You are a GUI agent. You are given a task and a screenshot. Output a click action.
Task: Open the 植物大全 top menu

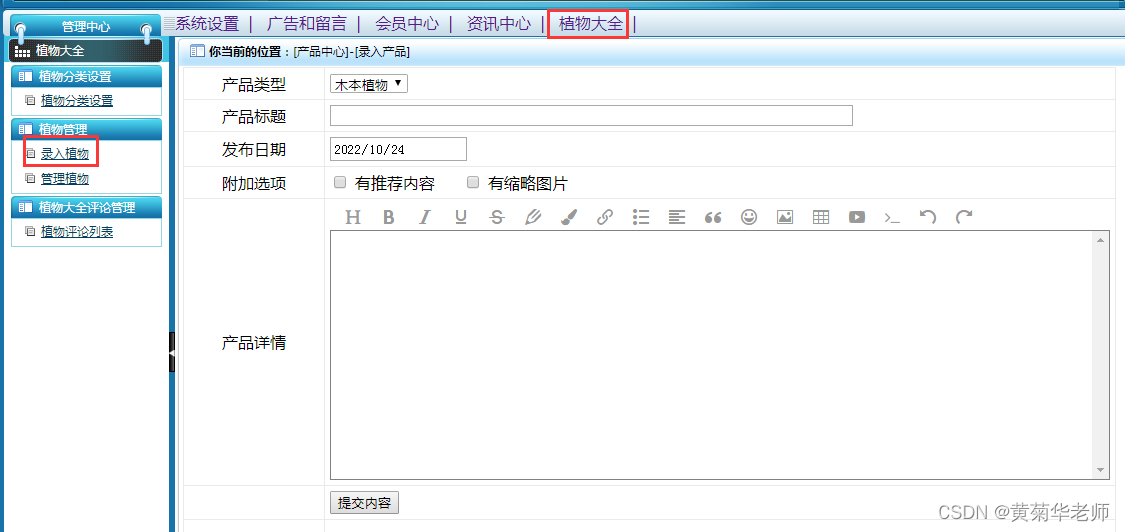click(591, 24)
